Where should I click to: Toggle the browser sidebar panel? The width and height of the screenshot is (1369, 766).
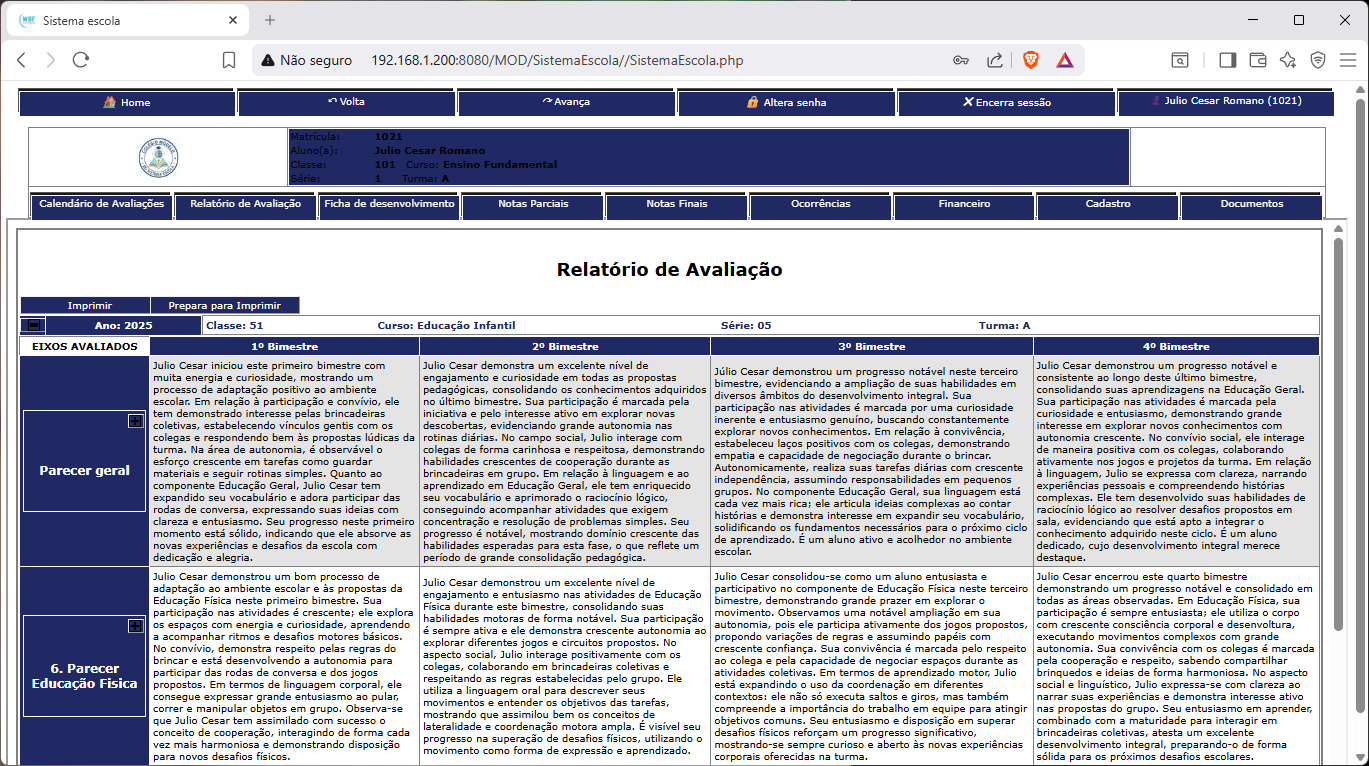[1227, 60]
